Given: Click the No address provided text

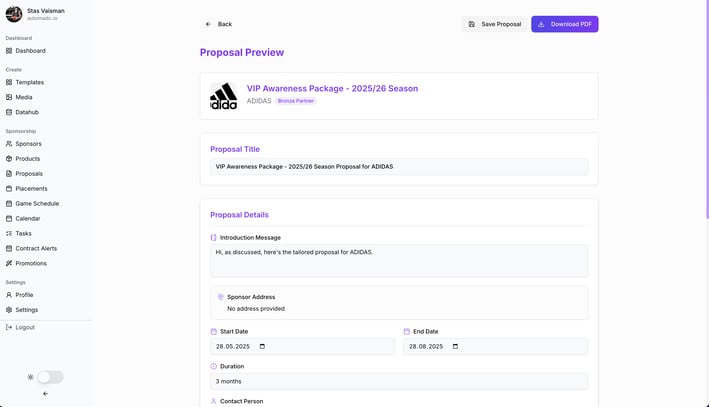Looking at the screenshot, I should (256, 309).
